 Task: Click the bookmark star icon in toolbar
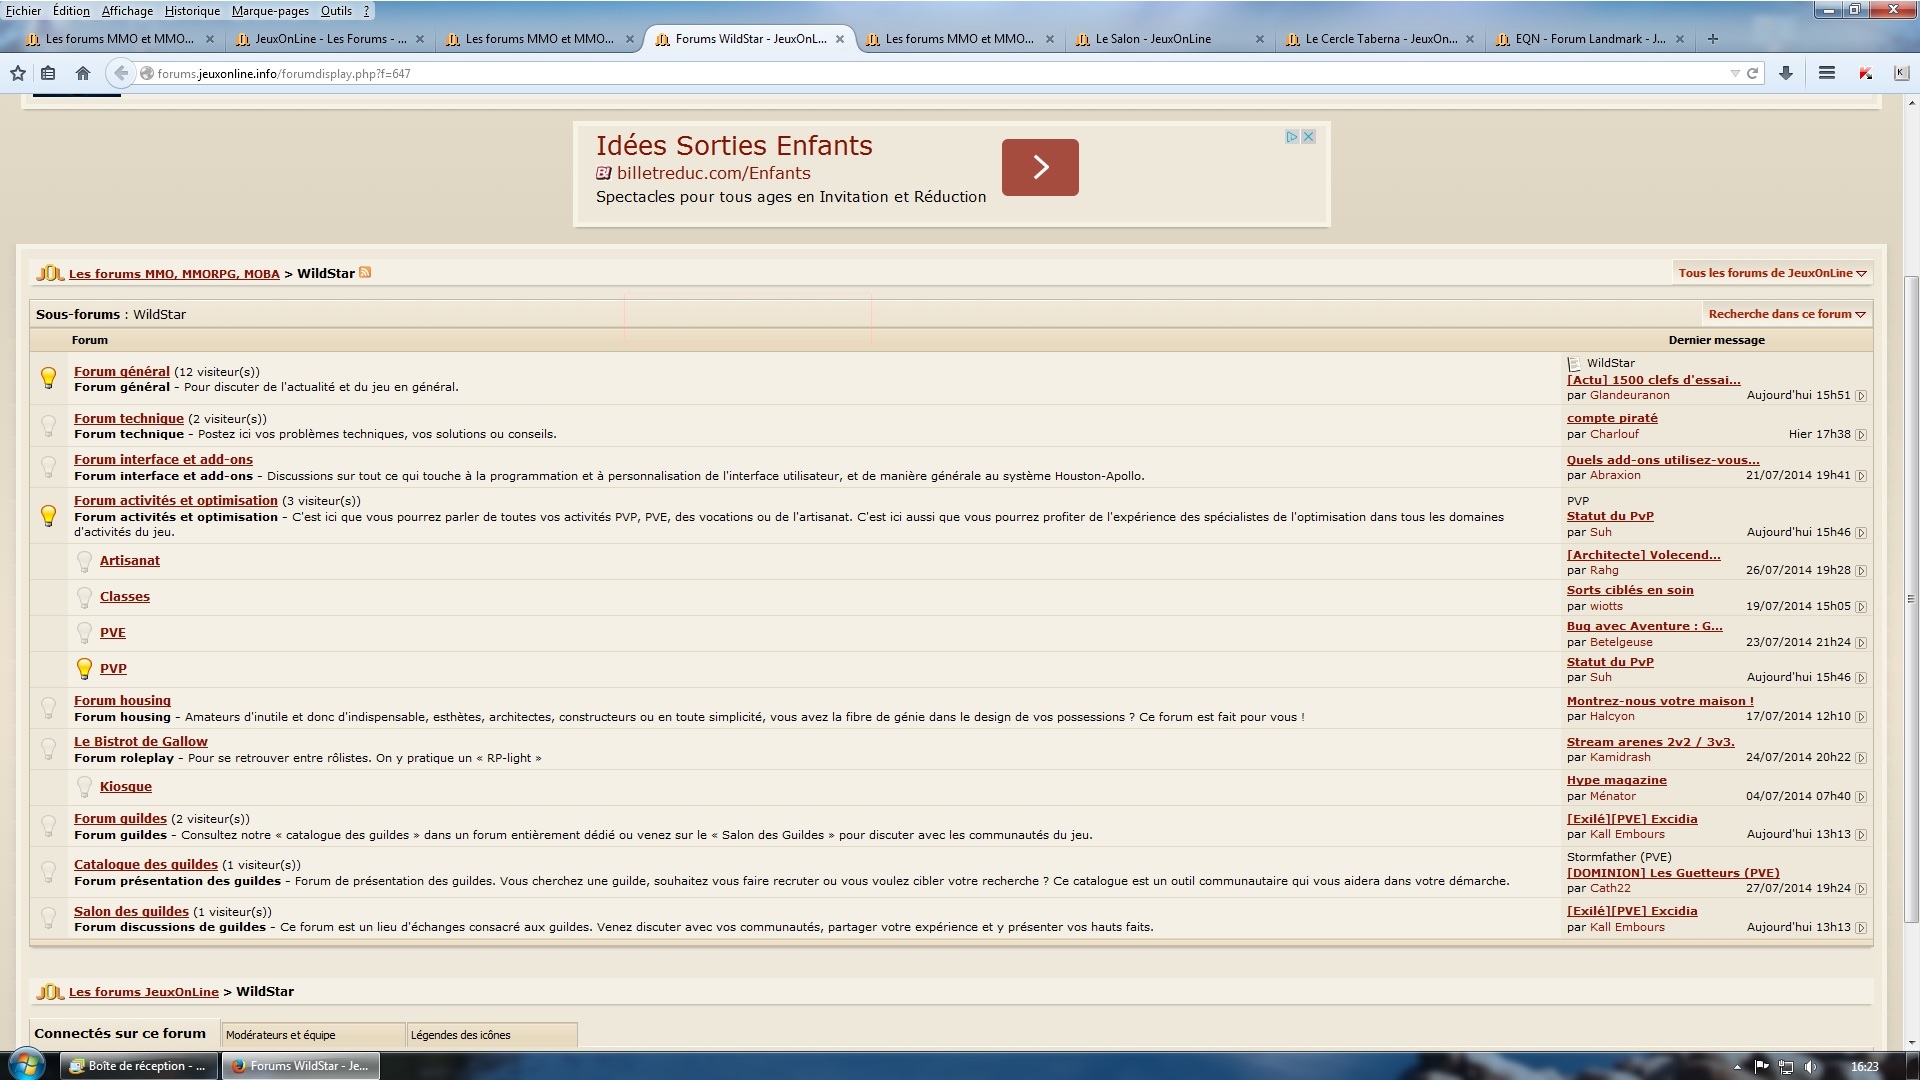pyautogui.click(x=17, y=73)
